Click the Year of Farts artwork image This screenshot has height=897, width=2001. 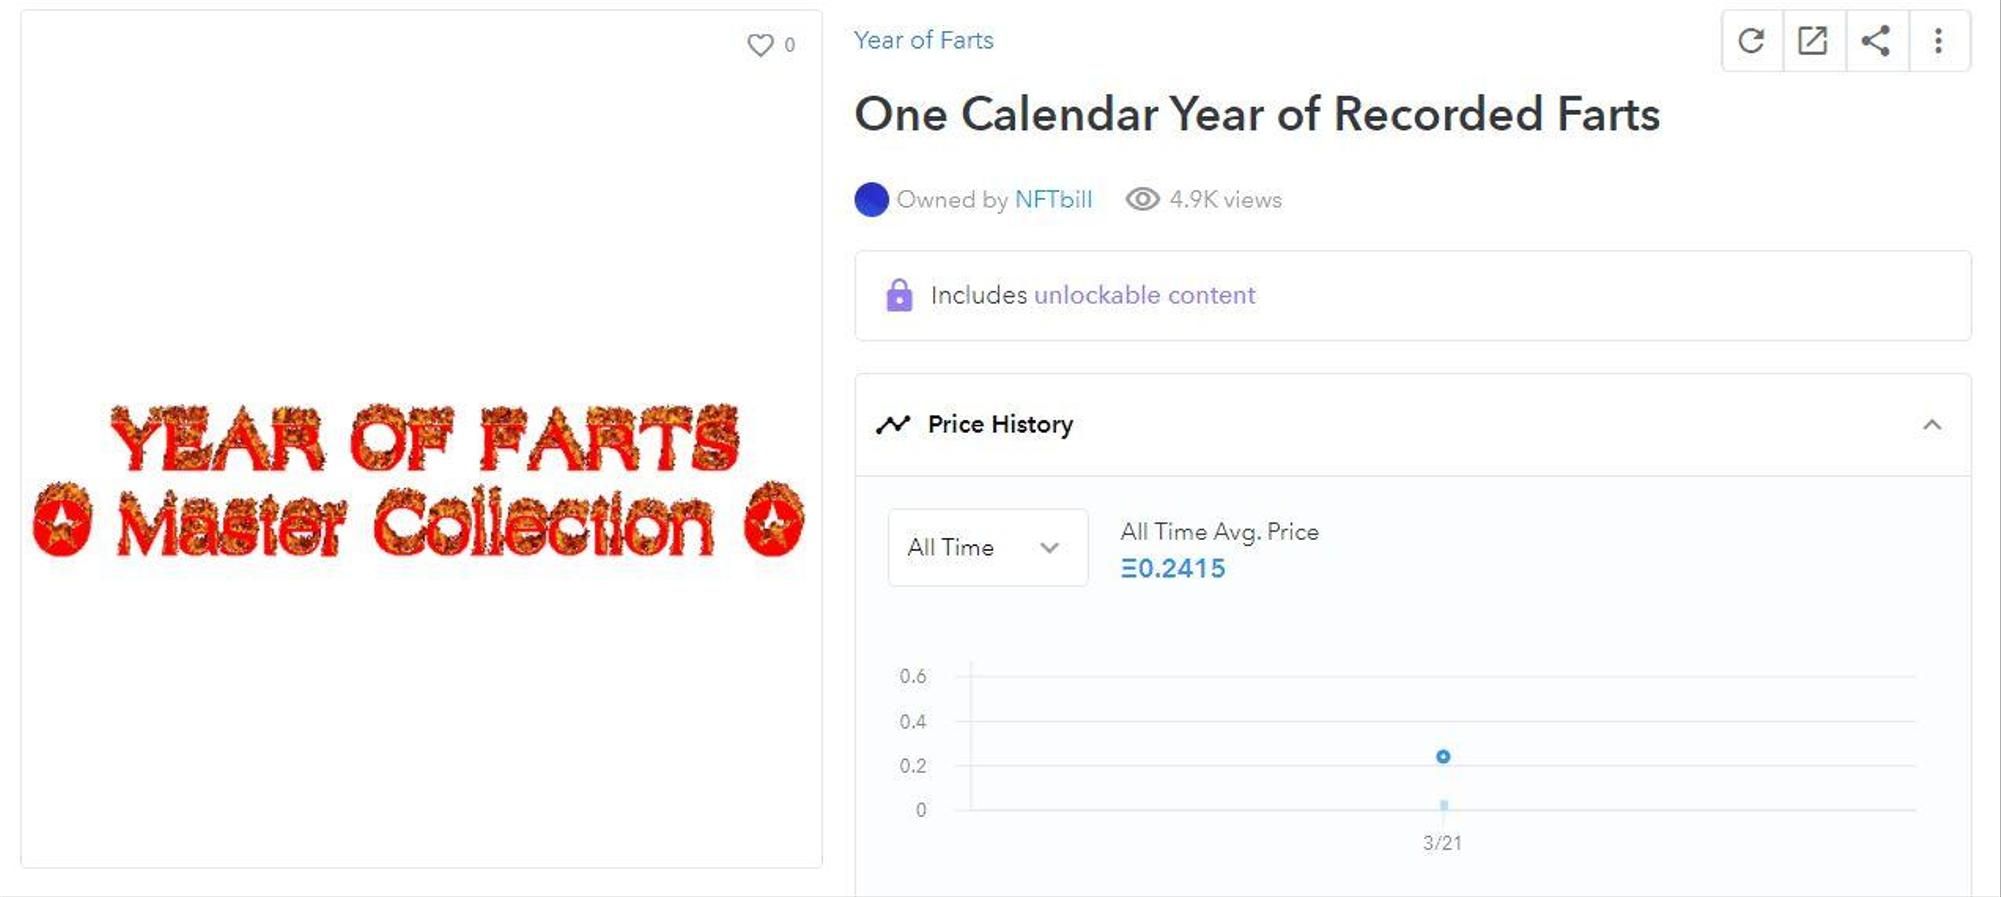[x=420, y=480]
